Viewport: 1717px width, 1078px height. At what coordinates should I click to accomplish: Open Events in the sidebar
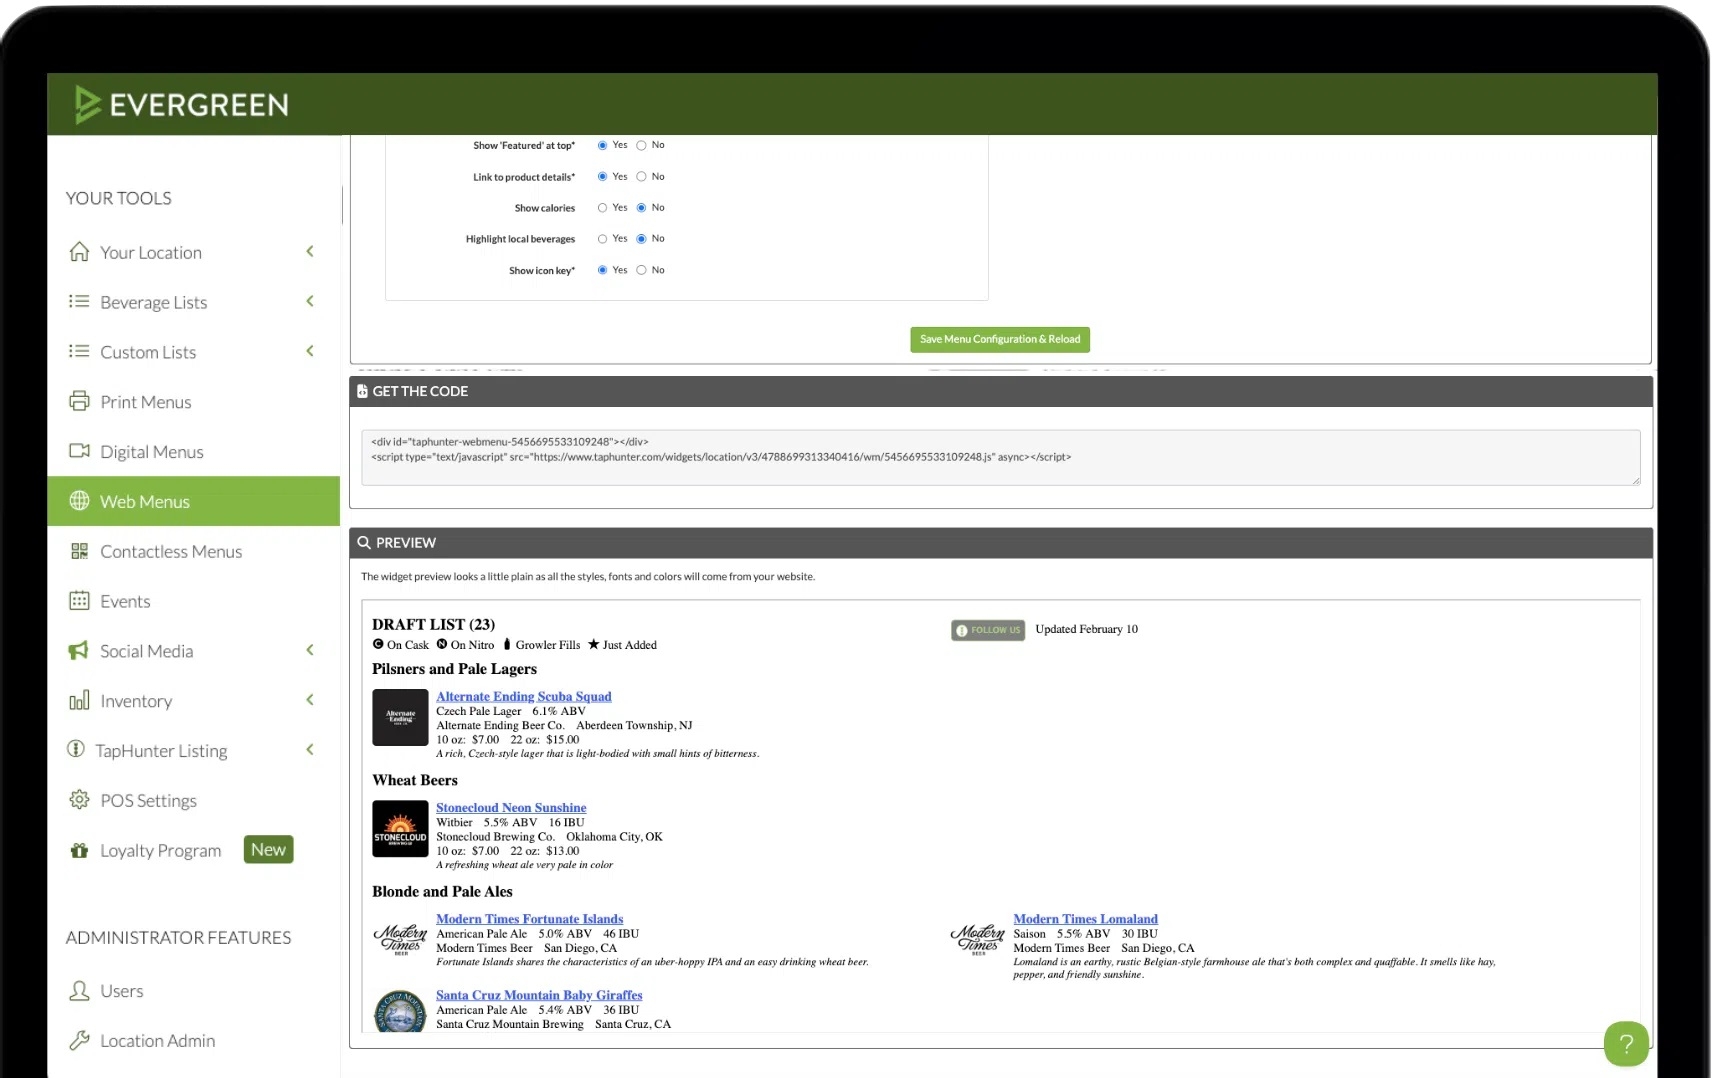click(x=193, y=601)
